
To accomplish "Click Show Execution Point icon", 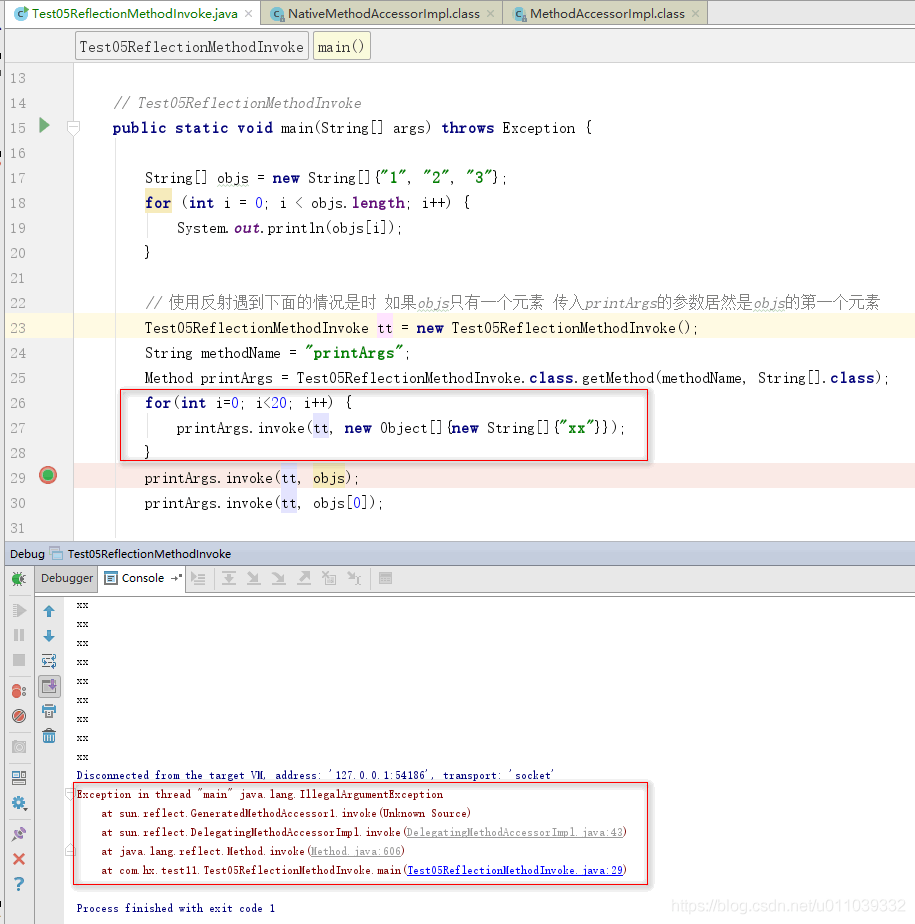I will (x=199, y=579).
